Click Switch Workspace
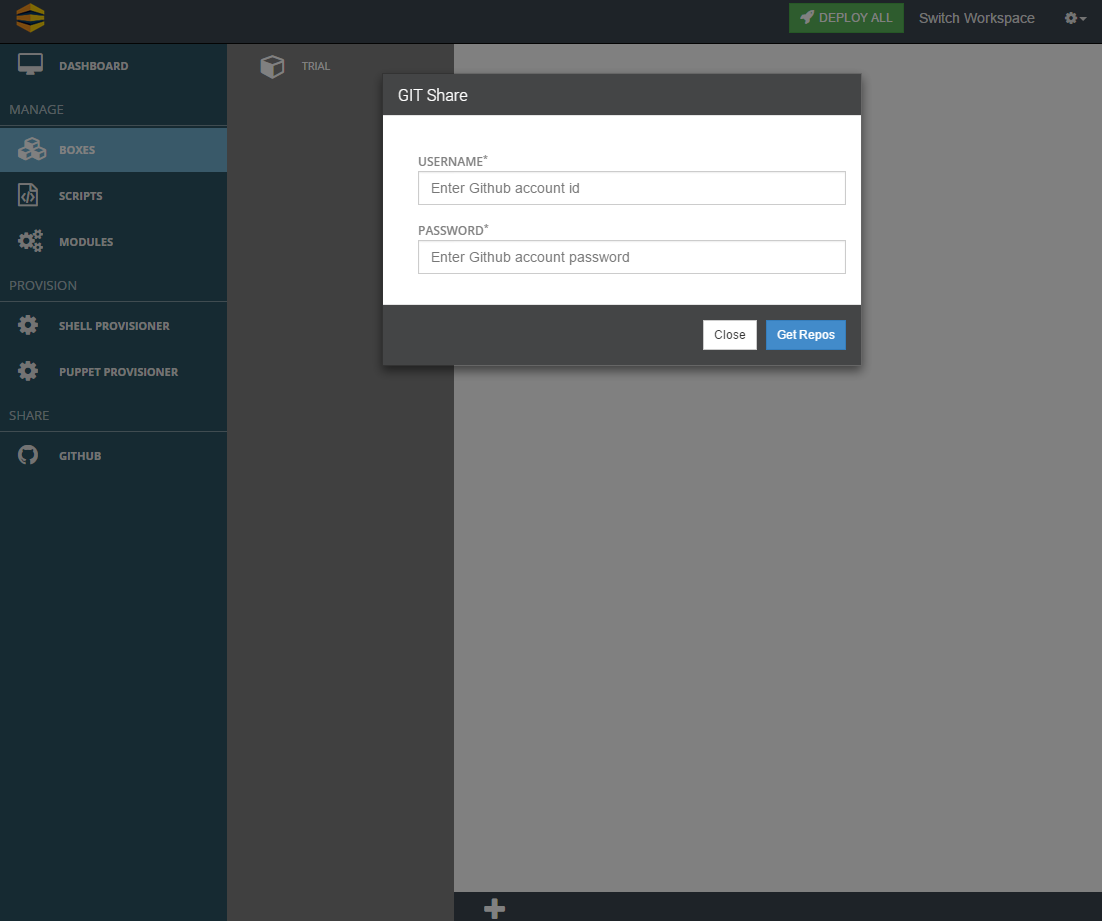 (976, 17)
